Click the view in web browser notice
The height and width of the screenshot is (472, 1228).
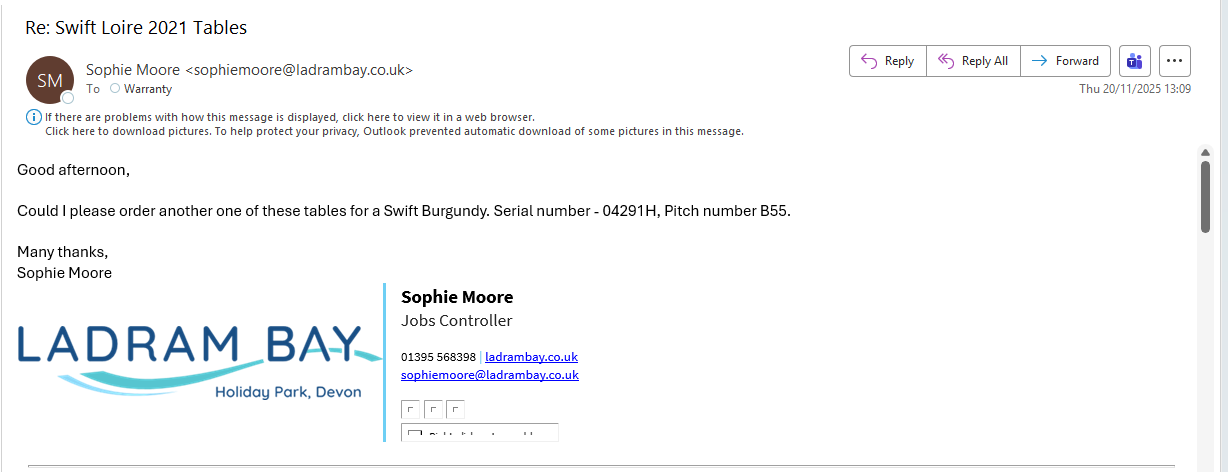[290, 117]
